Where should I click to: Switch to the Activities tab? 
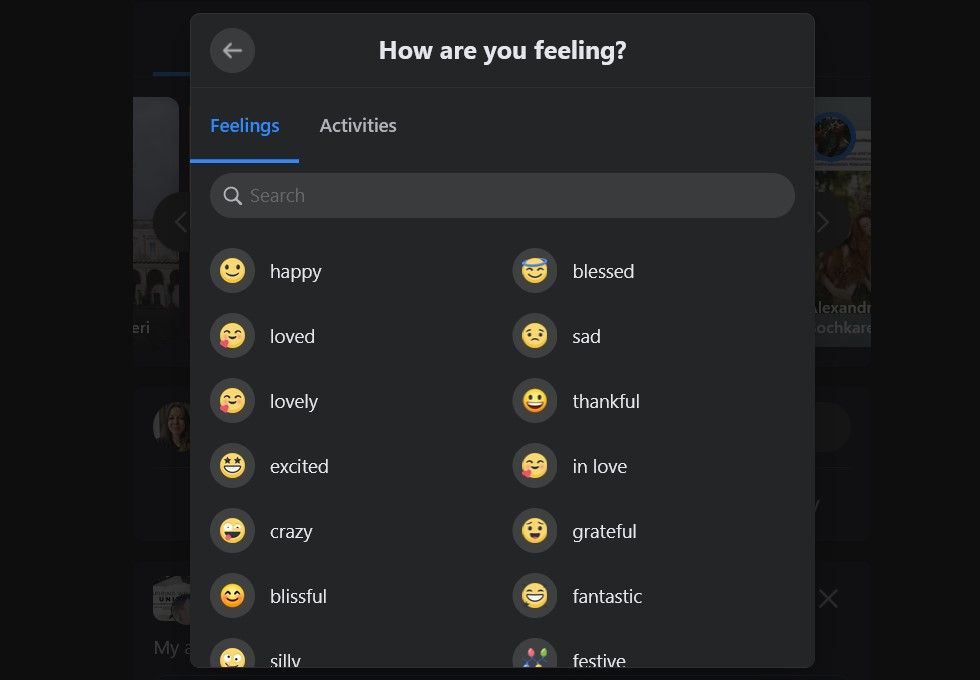pyautogui.click(x=358, y=126)
